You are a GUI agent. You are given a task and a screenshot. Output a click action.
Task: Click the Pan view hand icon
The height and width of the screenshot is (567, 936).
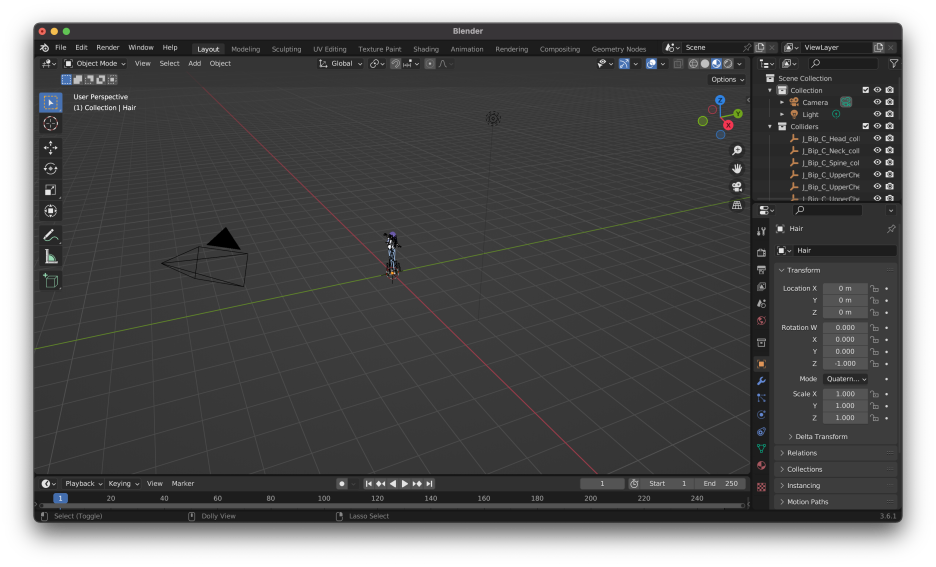(737, 169)
